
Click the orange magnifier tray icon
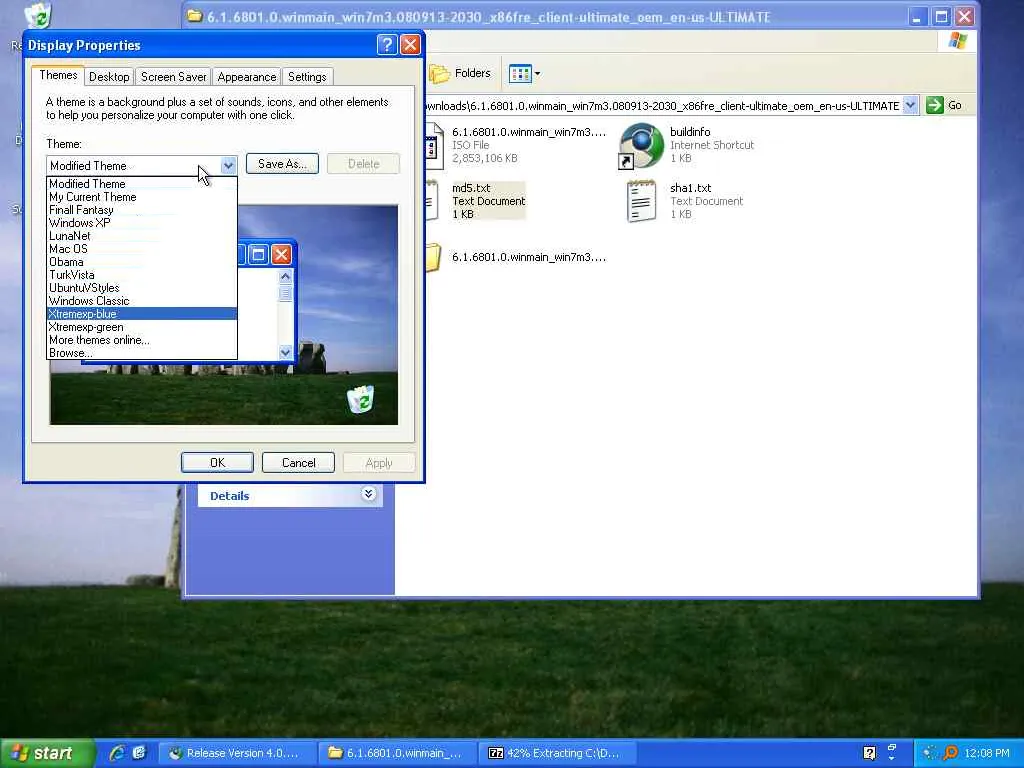click(950, 753)
